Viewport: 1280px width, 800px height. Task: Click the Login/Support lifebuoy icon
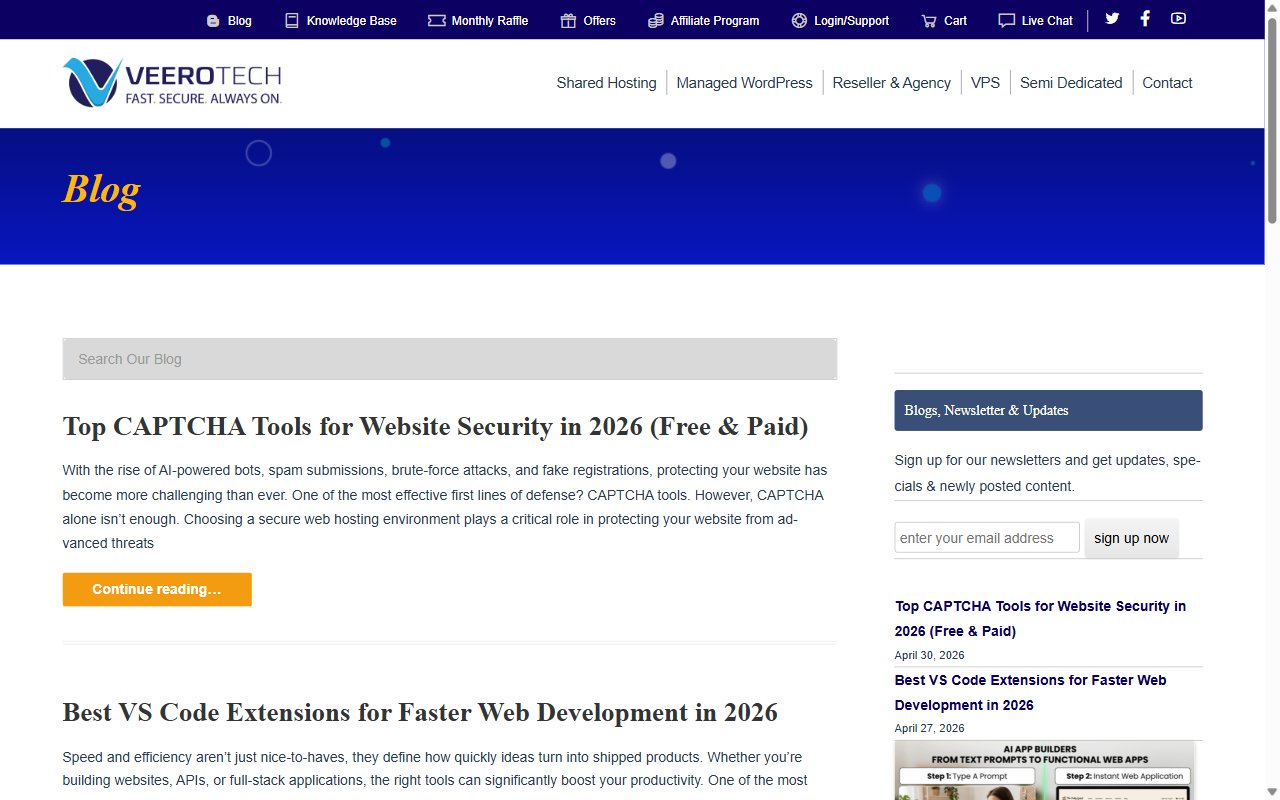[x=799, y=21]
